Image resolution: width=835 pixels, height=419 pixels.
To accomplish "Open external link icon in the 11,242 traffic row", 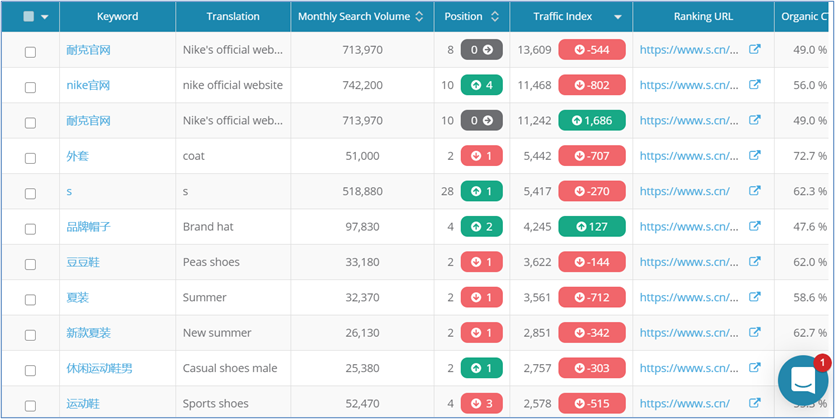I will (x=755, y=120).
